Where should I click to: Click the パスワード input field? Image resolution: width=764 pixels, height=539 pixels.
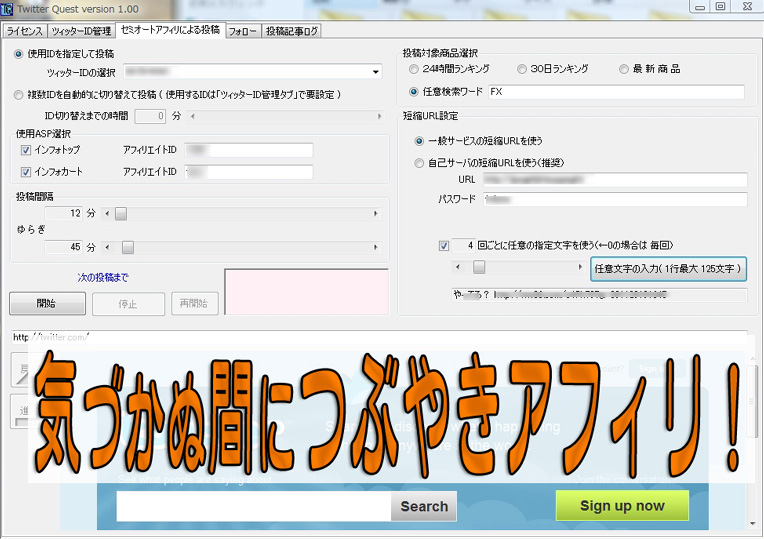(615, 199)
